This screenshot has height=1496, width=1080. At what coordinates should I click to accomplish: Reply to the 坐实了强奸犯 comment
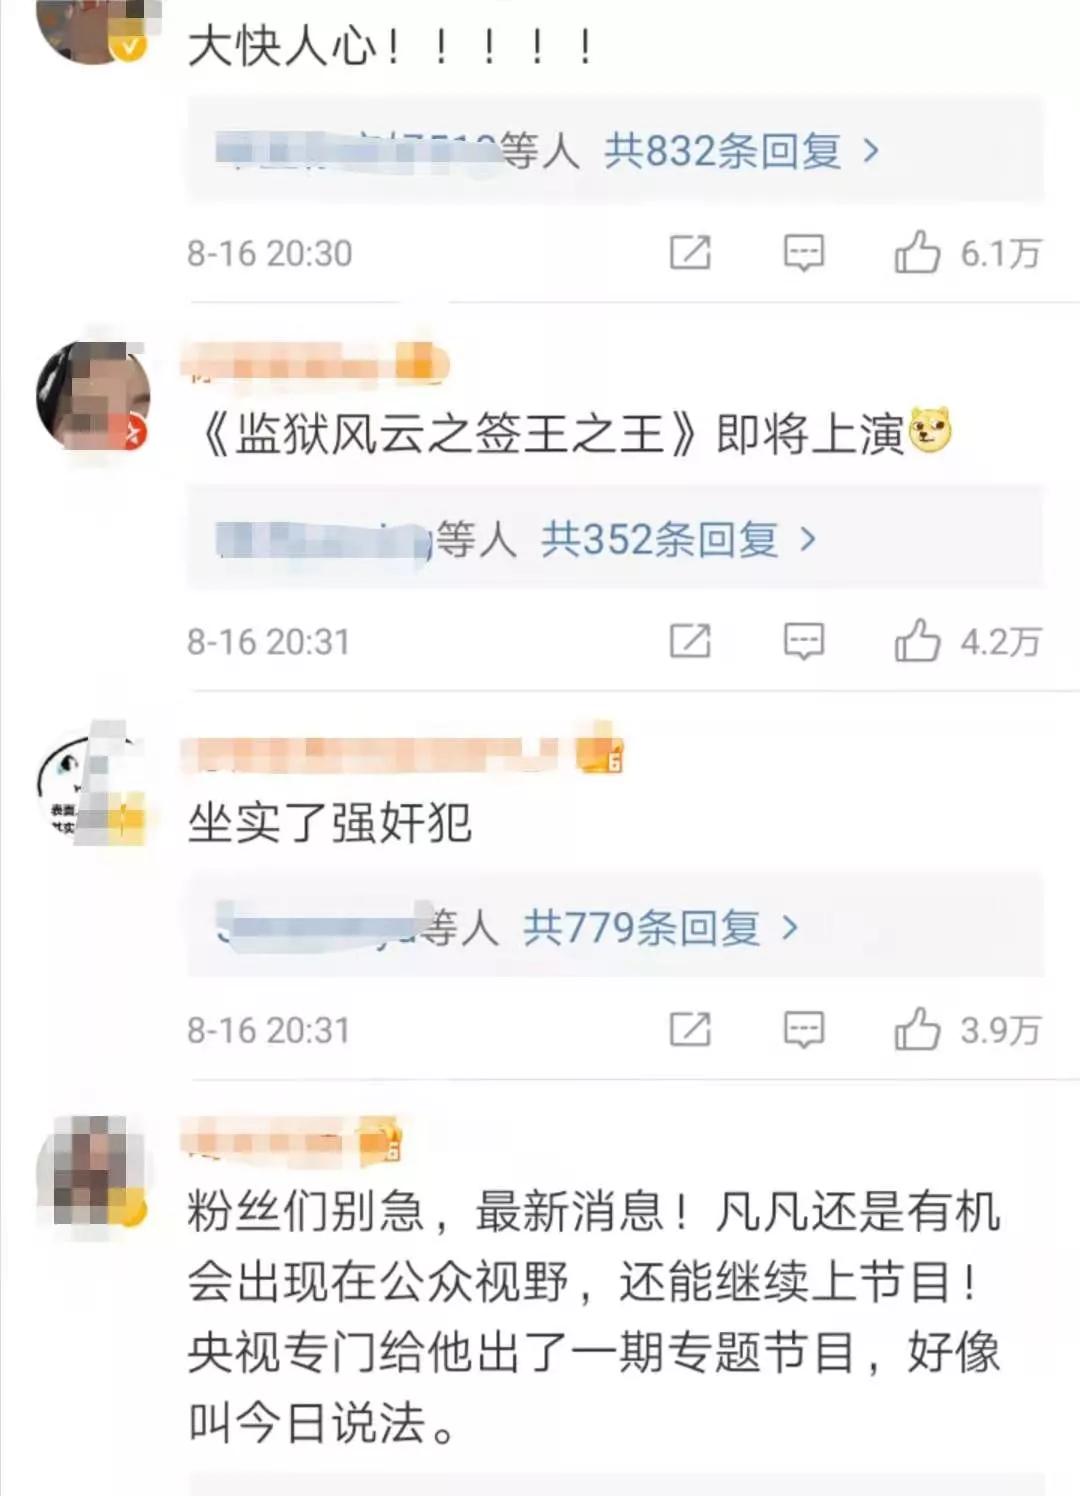pyautogui.click(x=804, y=1029)
